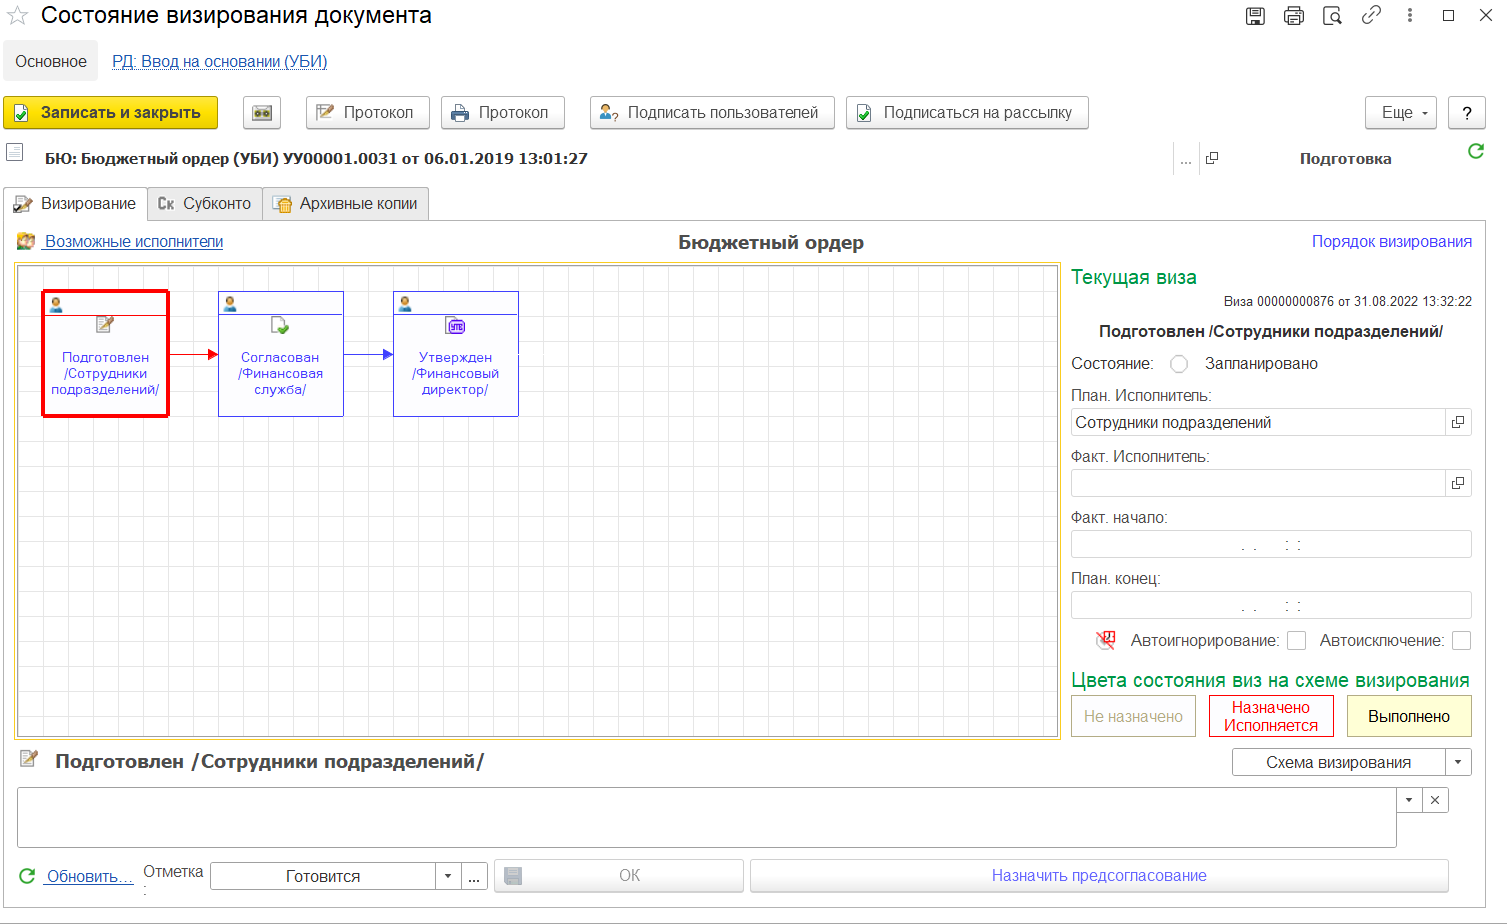Image resolution: width=1507 pixels, height=924 pixels.
Task: Click Подписать пользователей button
Action: click(712, 113)
